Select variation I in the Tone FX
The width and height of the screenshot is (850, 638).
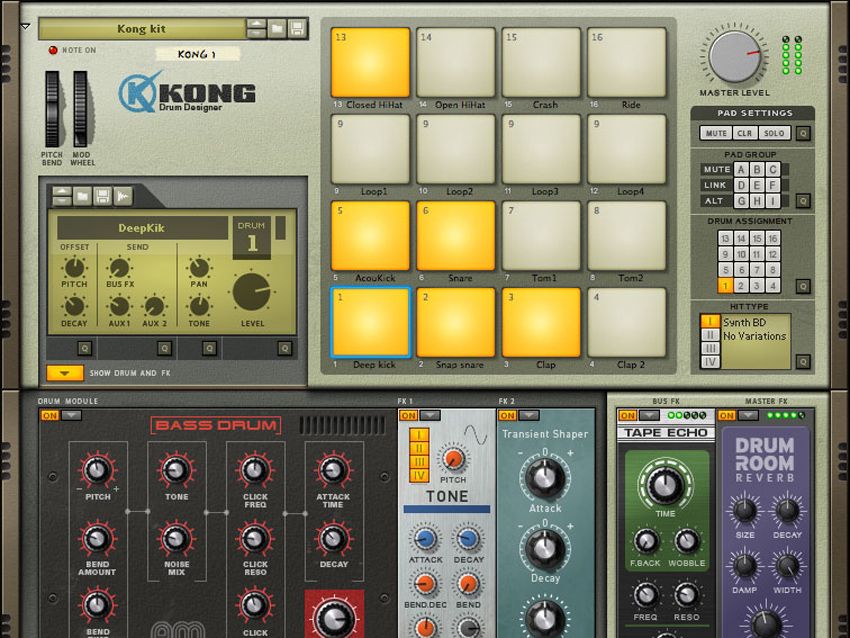coord(419,435)
